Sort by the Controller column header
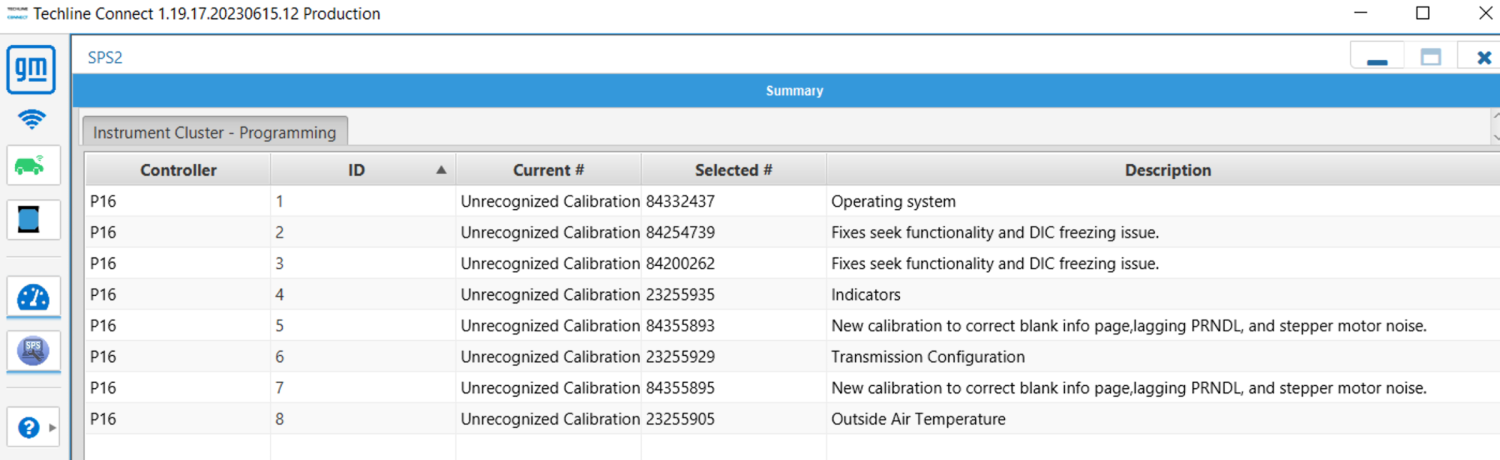Screen dimensions: 1500x460 (178, 170)
